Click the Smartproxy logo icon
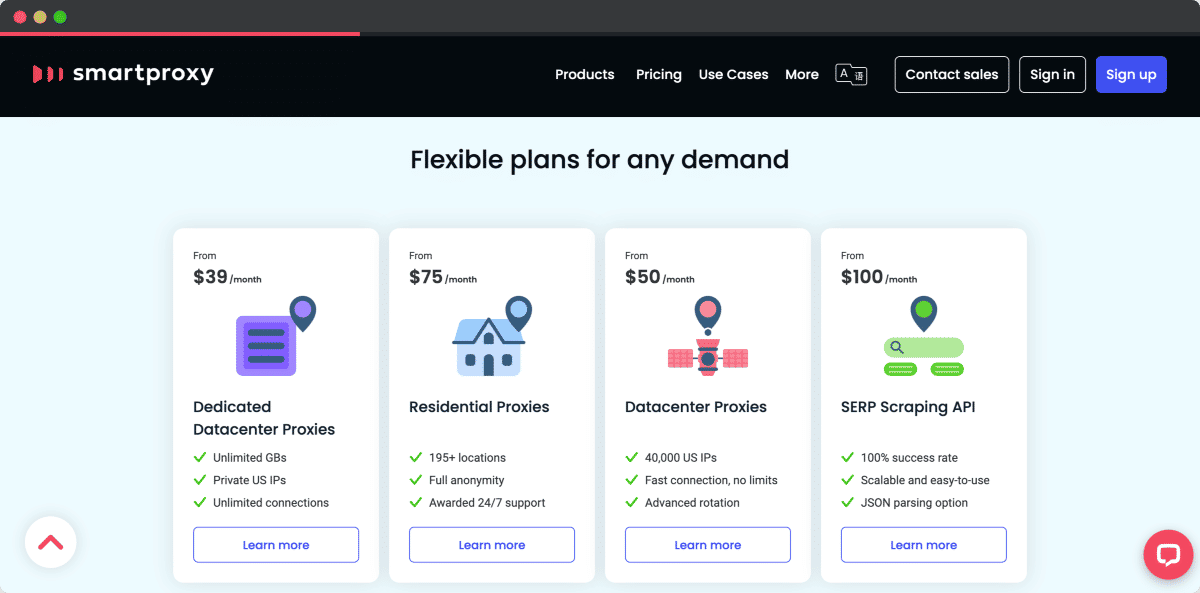Viewport: 1200px width, 593px height. click(47, 73)
